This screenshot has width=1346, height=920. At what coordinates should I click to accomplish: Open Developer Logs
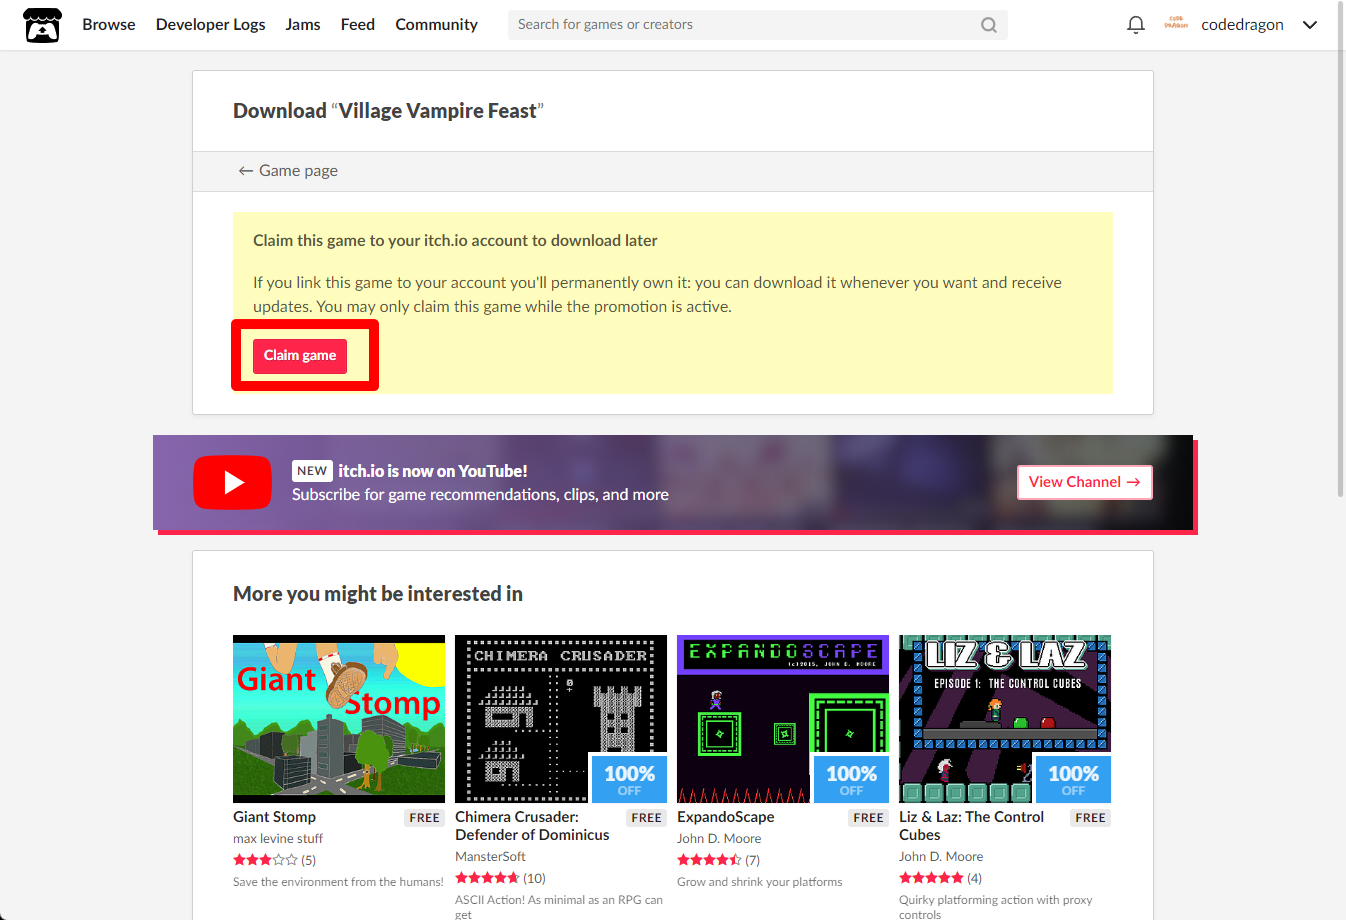[211, 25]
